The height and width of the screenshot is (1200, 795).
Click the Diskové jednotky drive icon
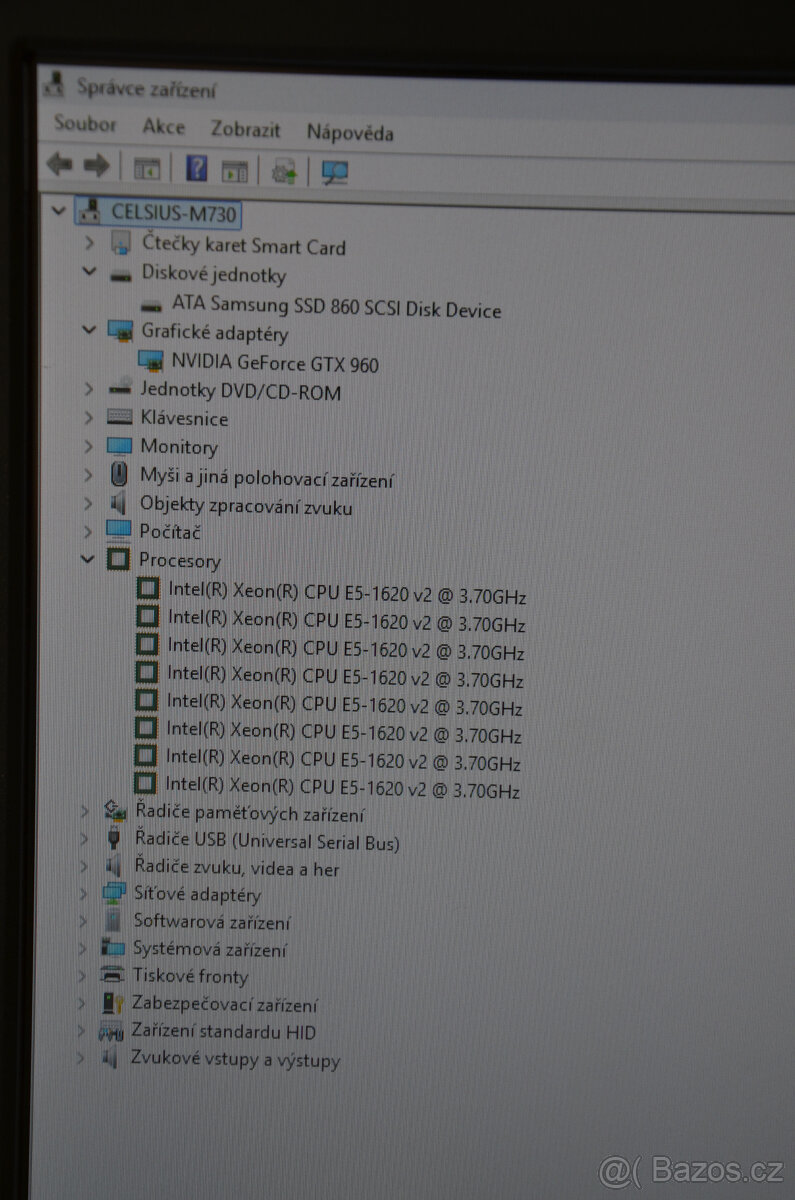[120, 275]
